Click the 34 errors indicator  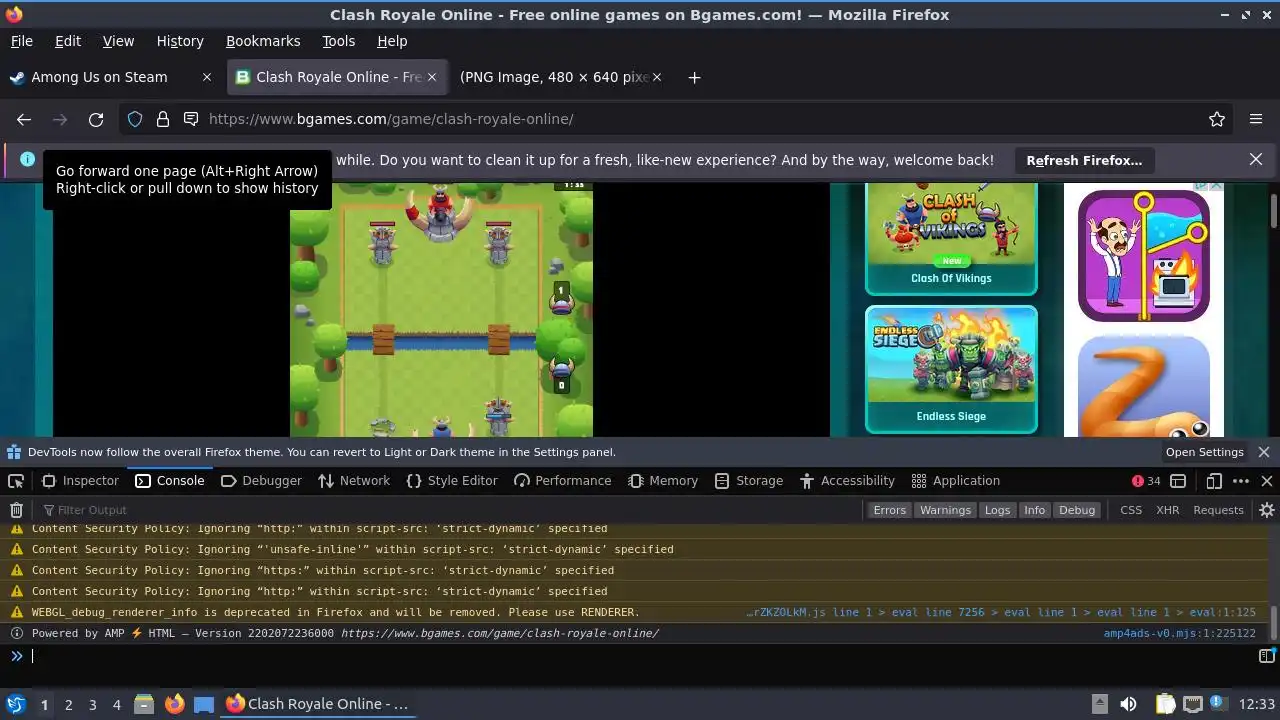(1146, 481)
